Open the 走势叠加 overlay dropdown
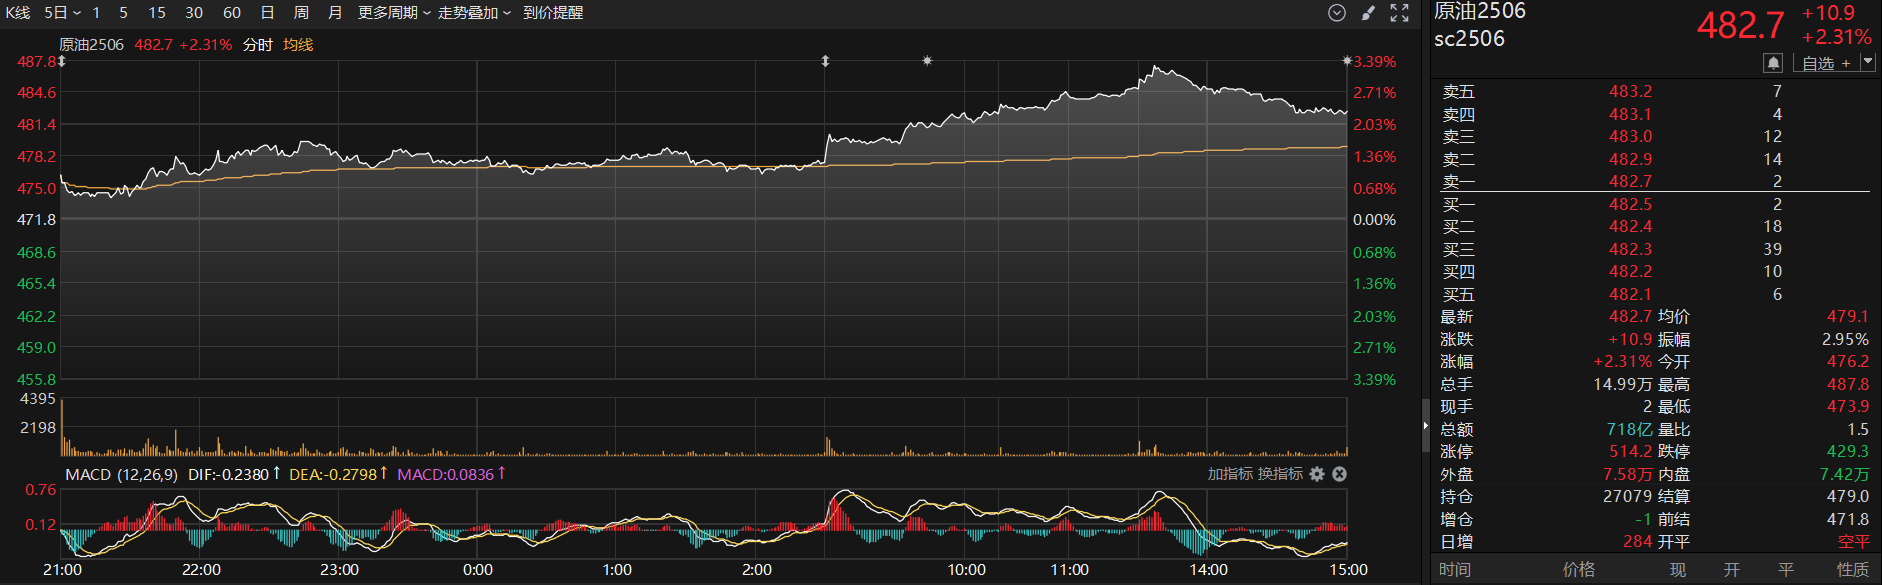Screen dimensions: 1882x585 point(474,13)
